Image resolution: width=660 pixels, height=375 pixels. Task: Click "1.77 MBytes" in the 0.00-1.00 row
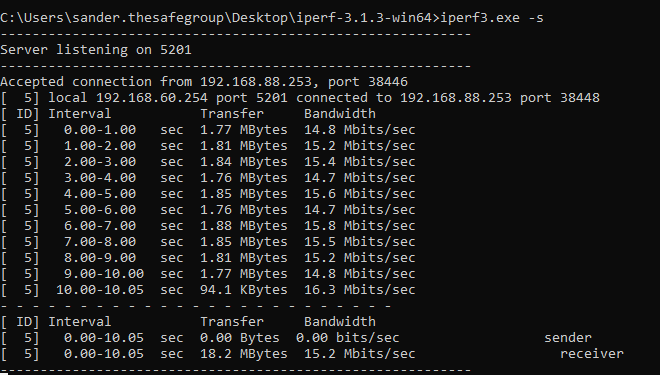244,130
